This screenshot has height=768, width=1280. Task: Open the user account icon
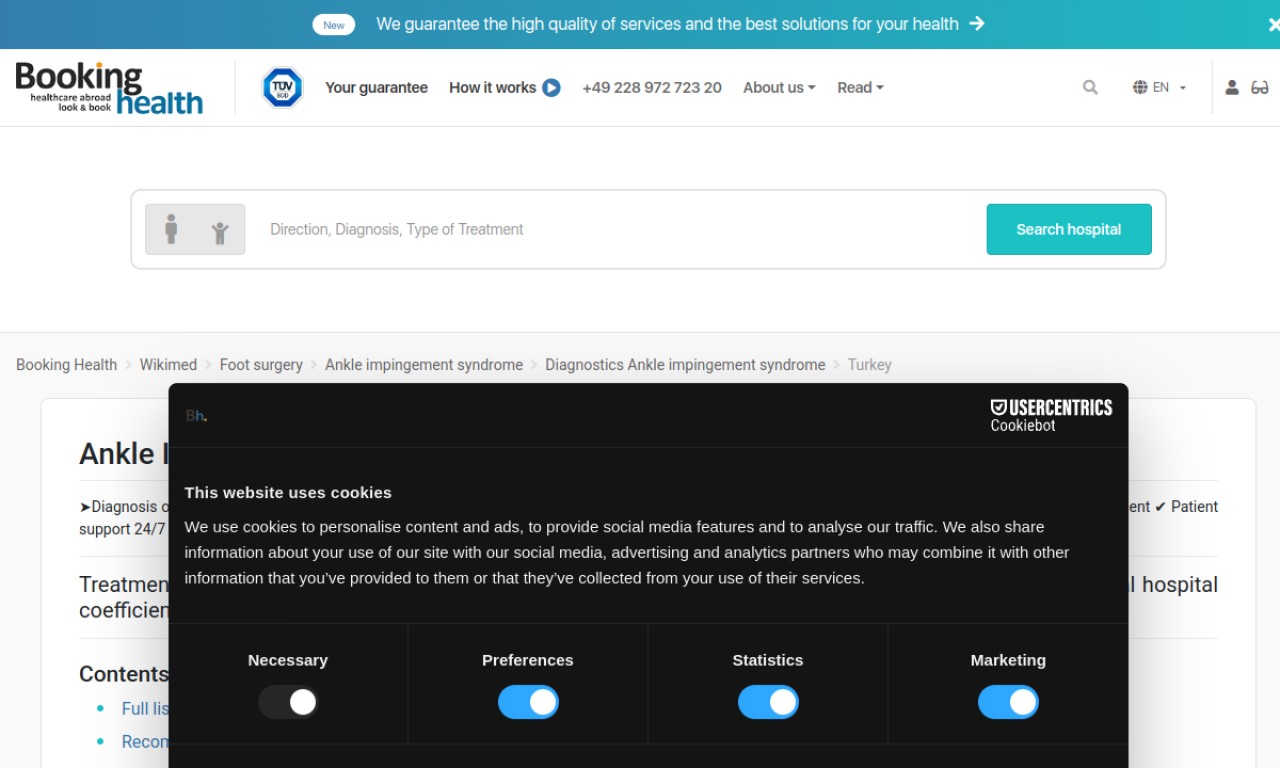1232,88
